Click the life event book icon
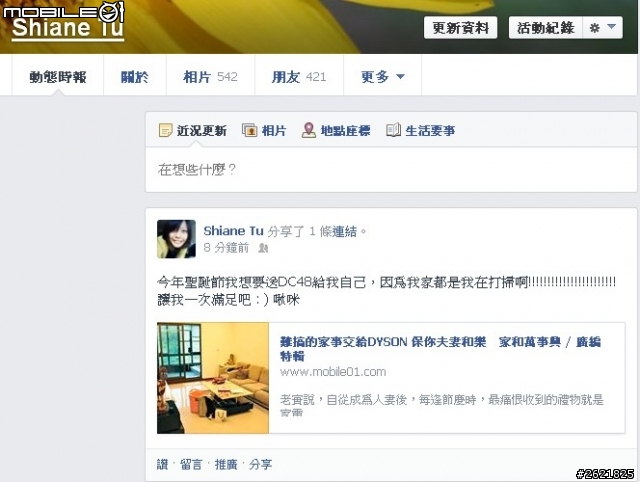 point(393,130)
